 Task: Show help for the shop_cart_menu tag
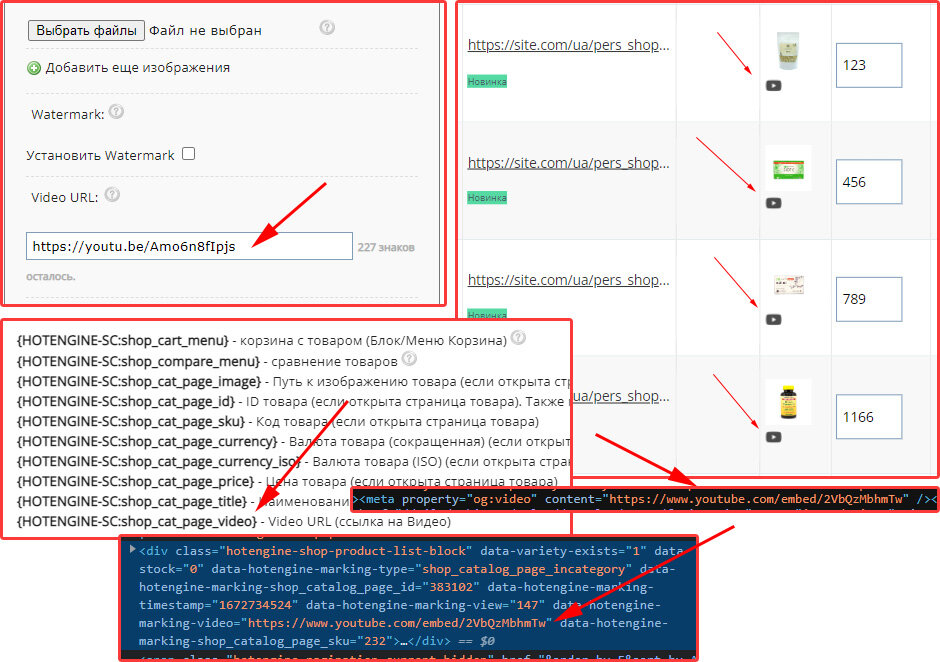click(518, 338)
